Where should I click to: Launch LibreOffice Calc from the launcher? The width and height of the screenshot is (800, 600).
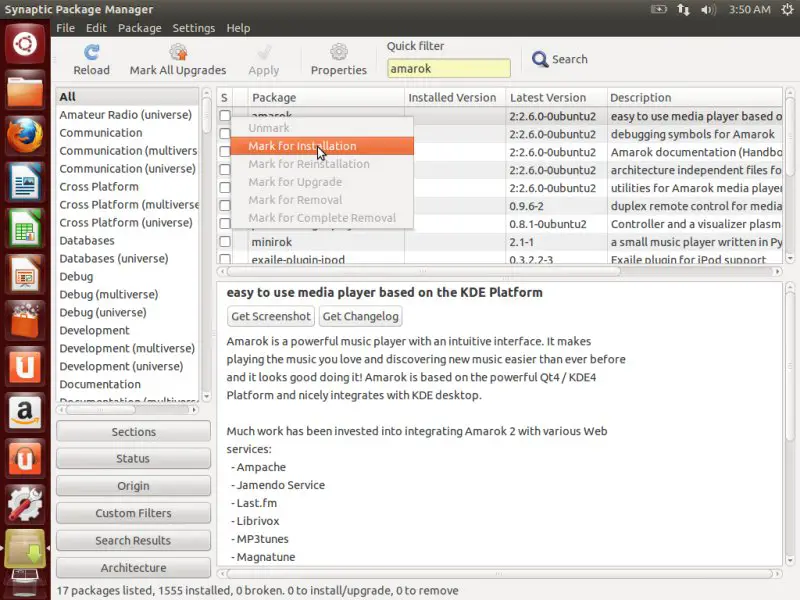pos(24,228)
